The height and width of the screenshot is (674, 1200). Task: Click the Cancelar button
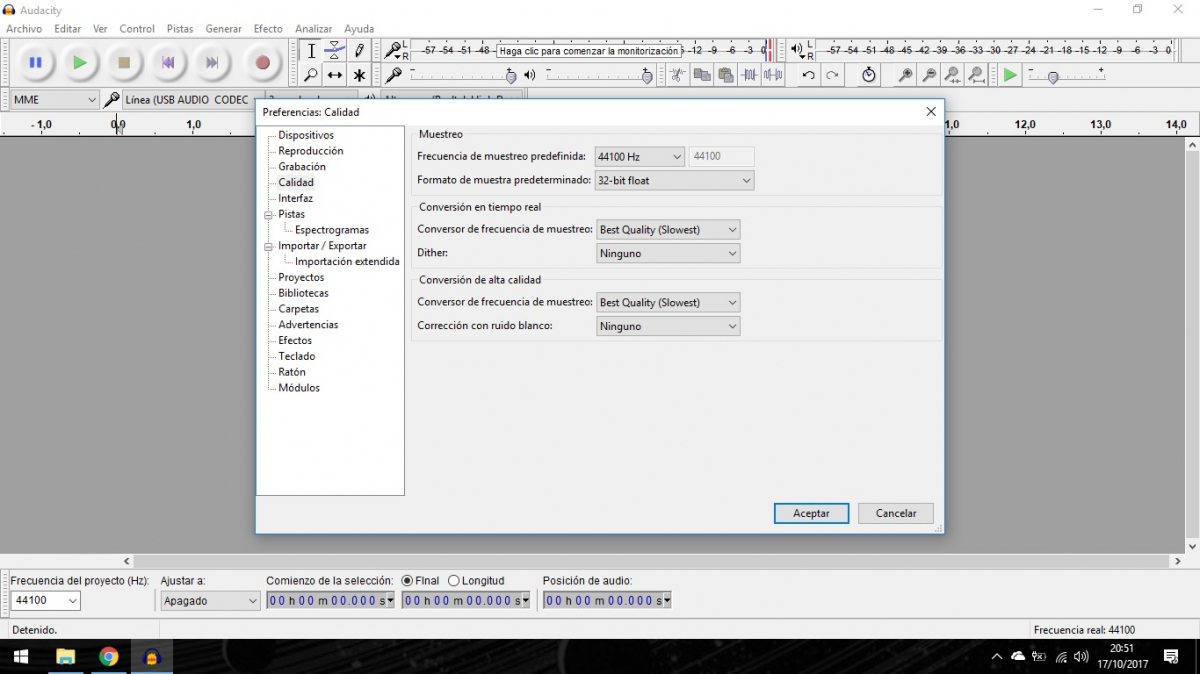click(895, 513)
